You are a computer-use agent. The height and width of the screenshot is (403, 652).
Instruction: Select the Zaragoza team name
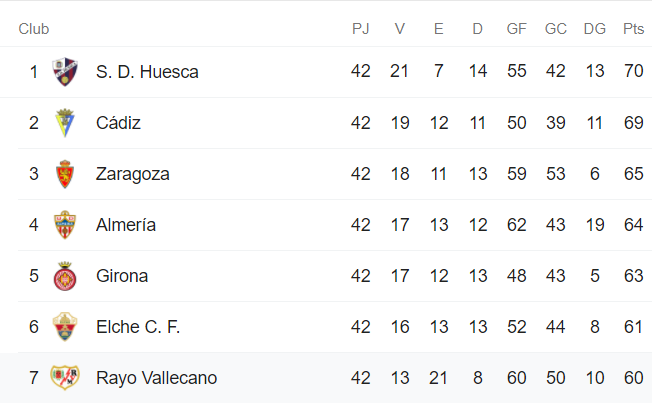coord(132,174)
